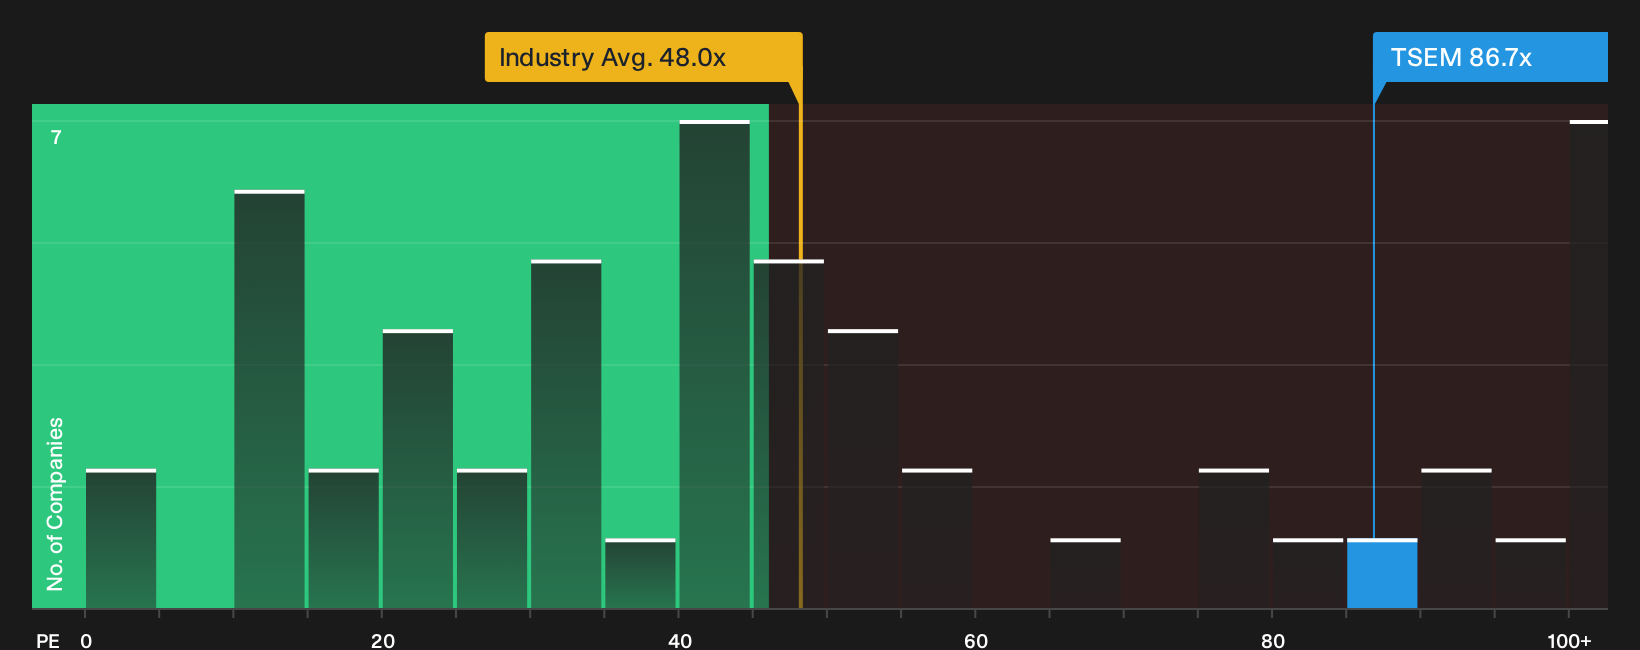Viewport: 1640px width, 650px height.
Task: Click the bar for PE 90-95
Action: tap(1456, 538)
